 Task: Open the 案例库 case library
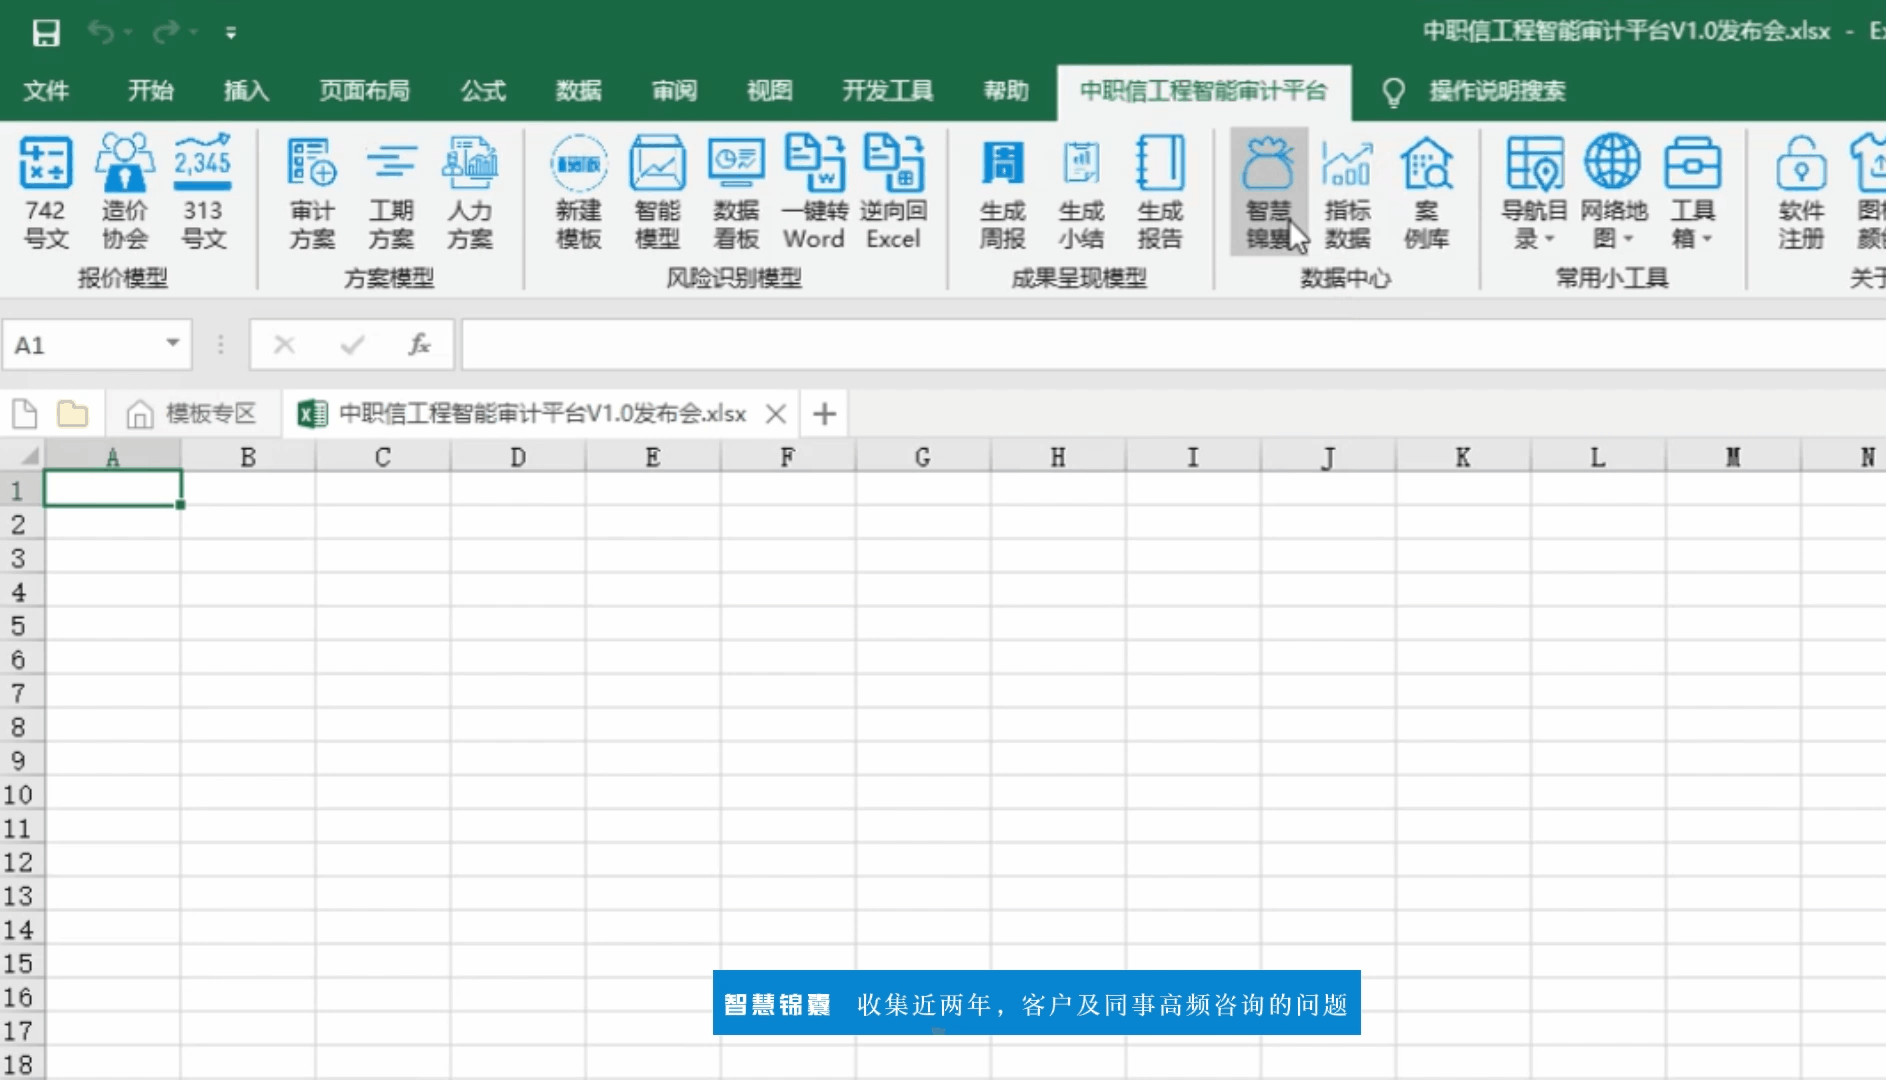pos(1426,190)
